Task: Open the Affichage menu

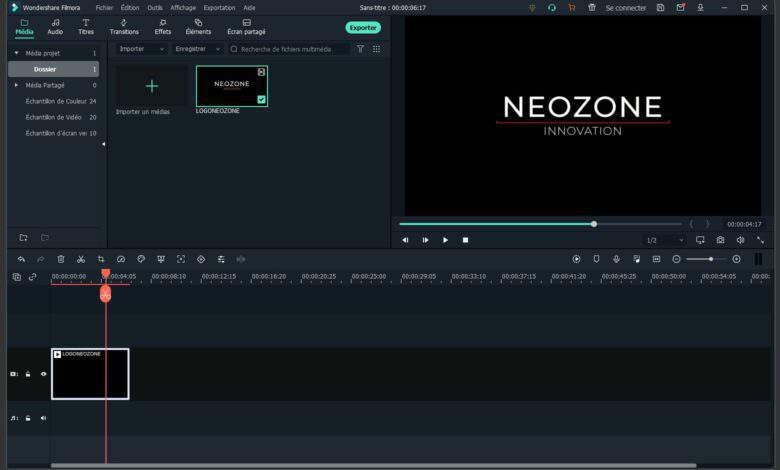Action: coord(183,7)
